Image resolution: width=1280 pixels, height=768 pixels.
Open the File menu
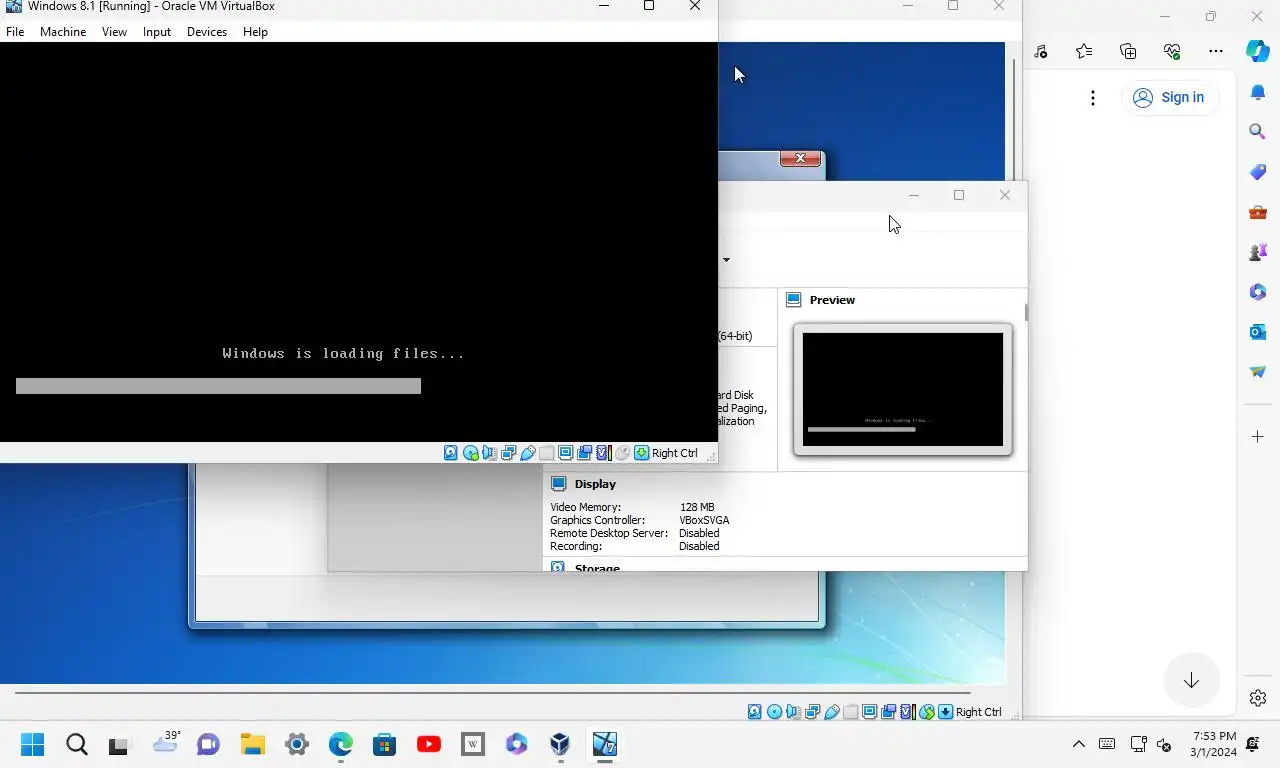click(15, 32)
